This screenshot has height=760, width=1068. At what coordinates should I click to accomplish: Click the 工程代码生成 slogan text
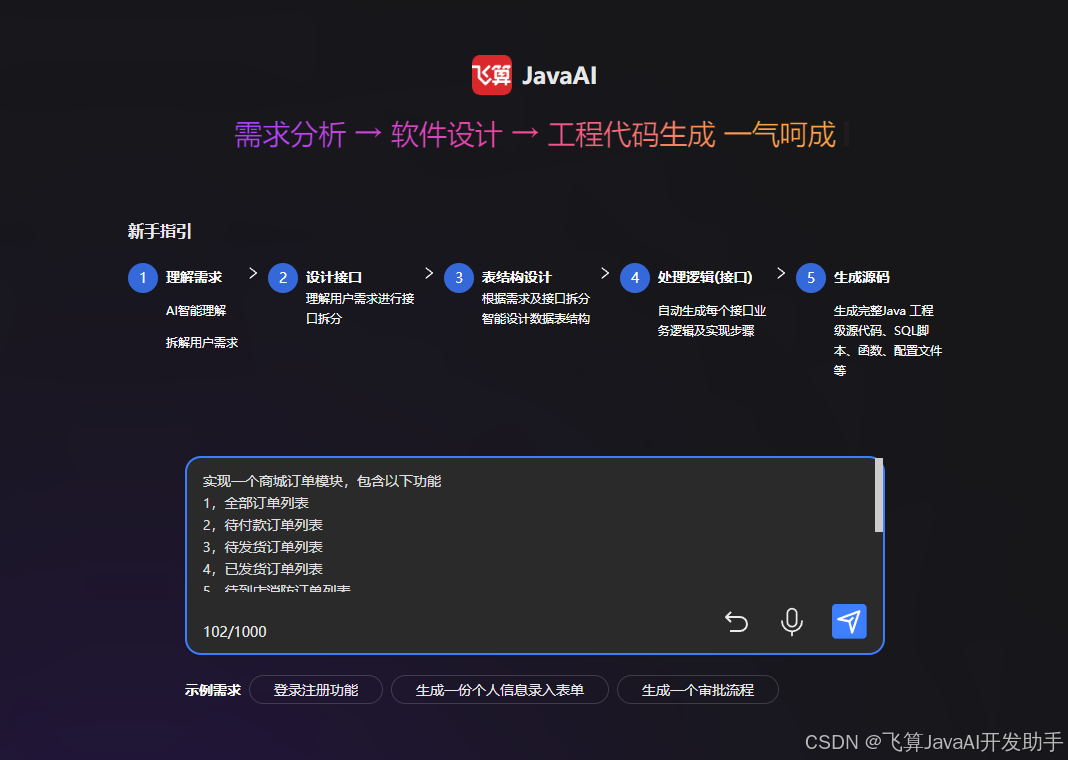click(631, 134)
